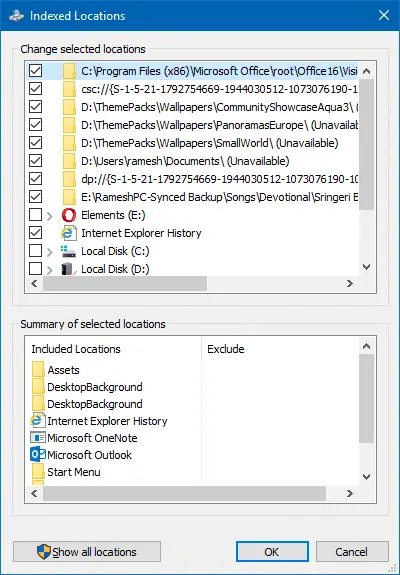The height and width of the screenshot is (575, 400).
Task: Expand the Local Disk (D:) tree node
Action: [x=50, y=270]
